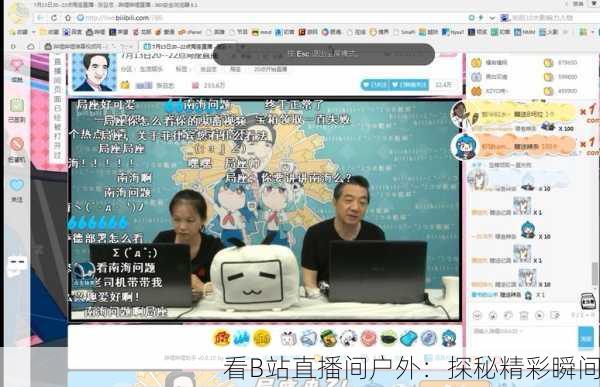Click the left blue heart follow button

(x=375, y=85)
